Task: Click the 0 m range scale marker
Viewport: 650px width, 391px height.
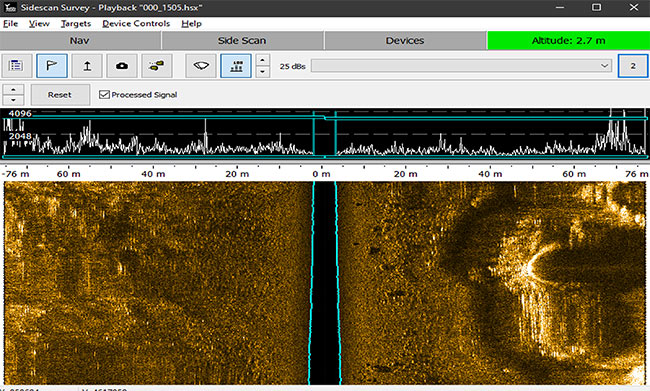Action: pos(321,174)
